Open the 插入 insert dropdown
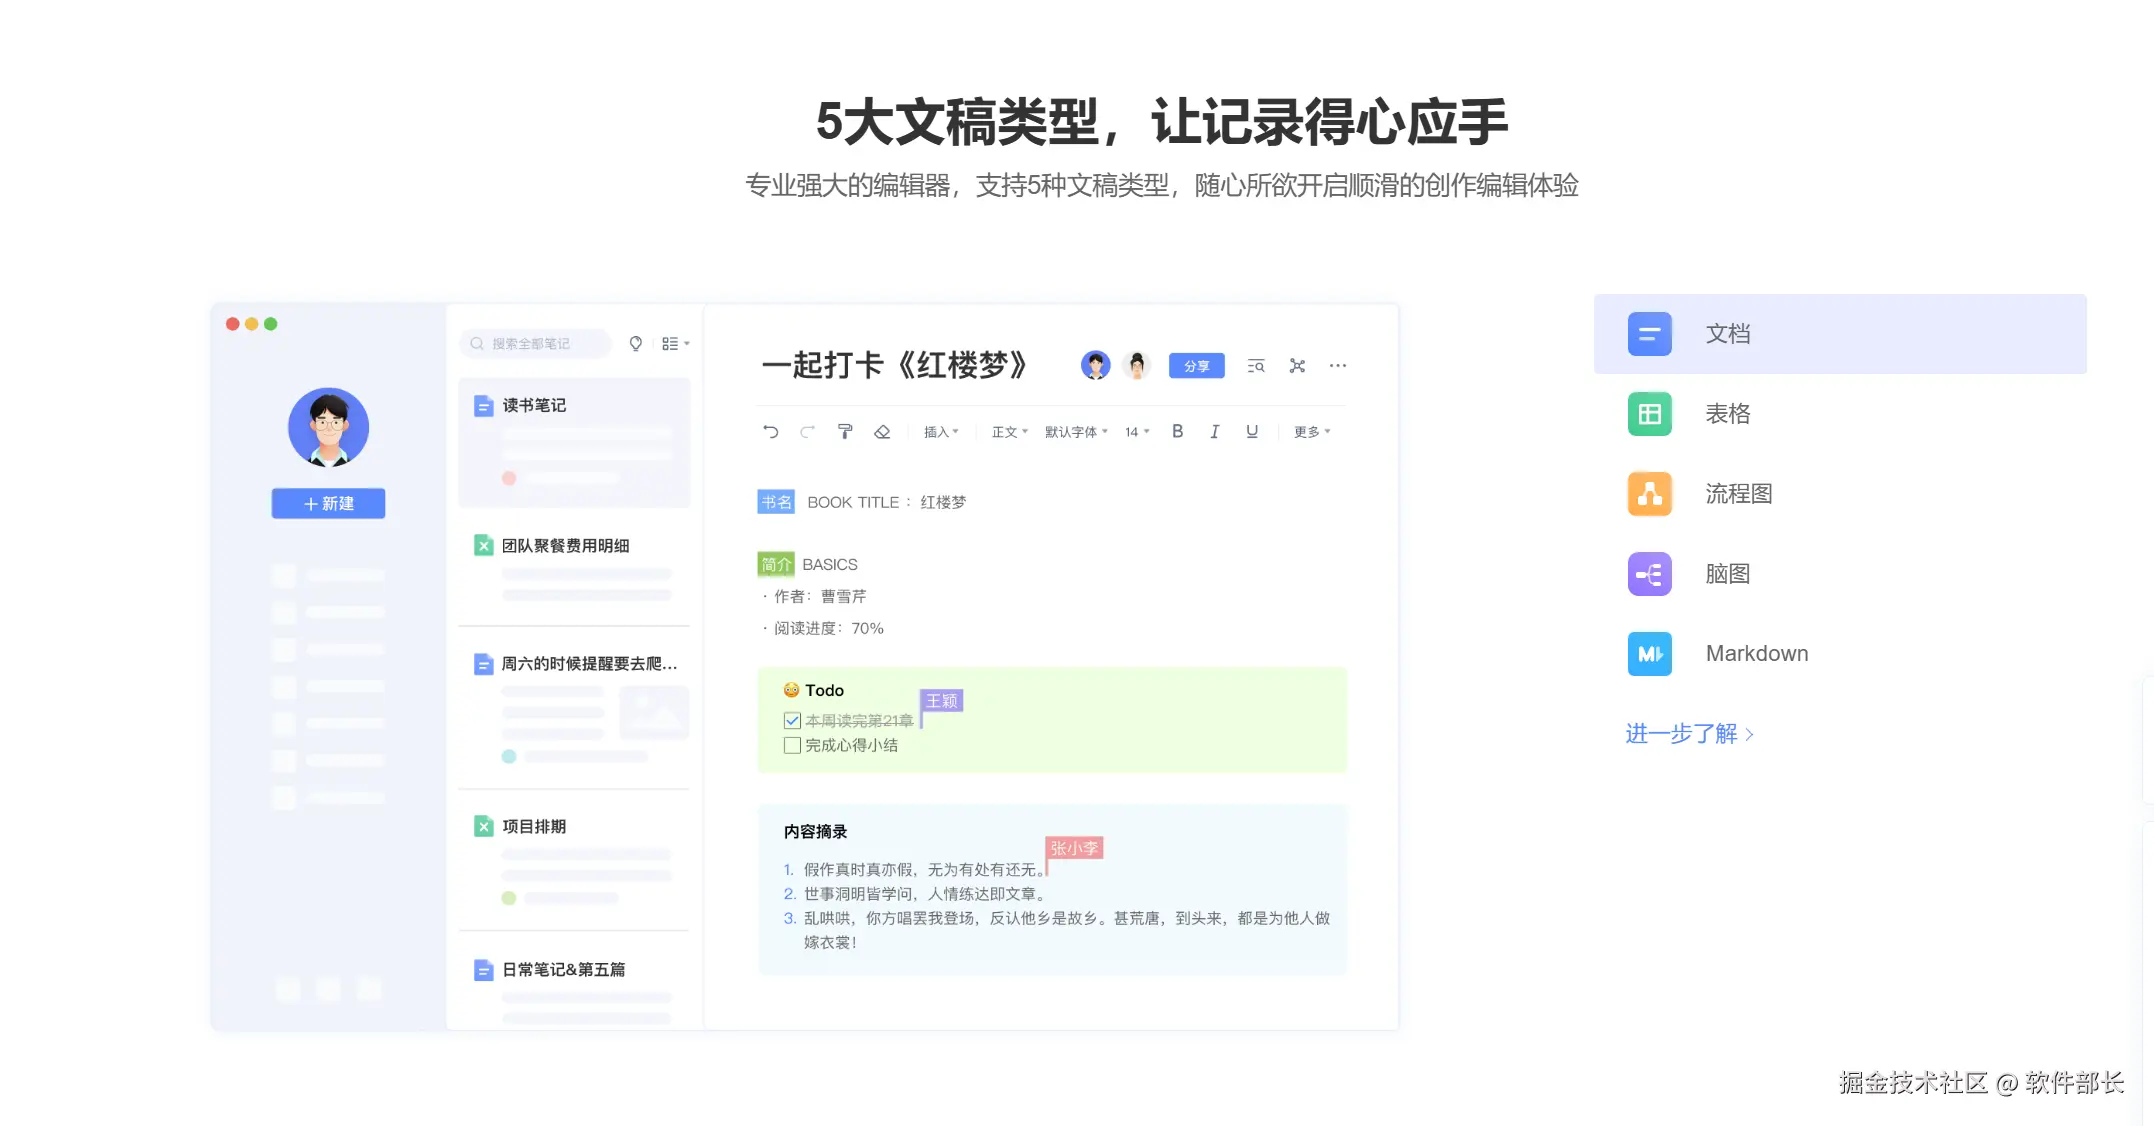 940,432
